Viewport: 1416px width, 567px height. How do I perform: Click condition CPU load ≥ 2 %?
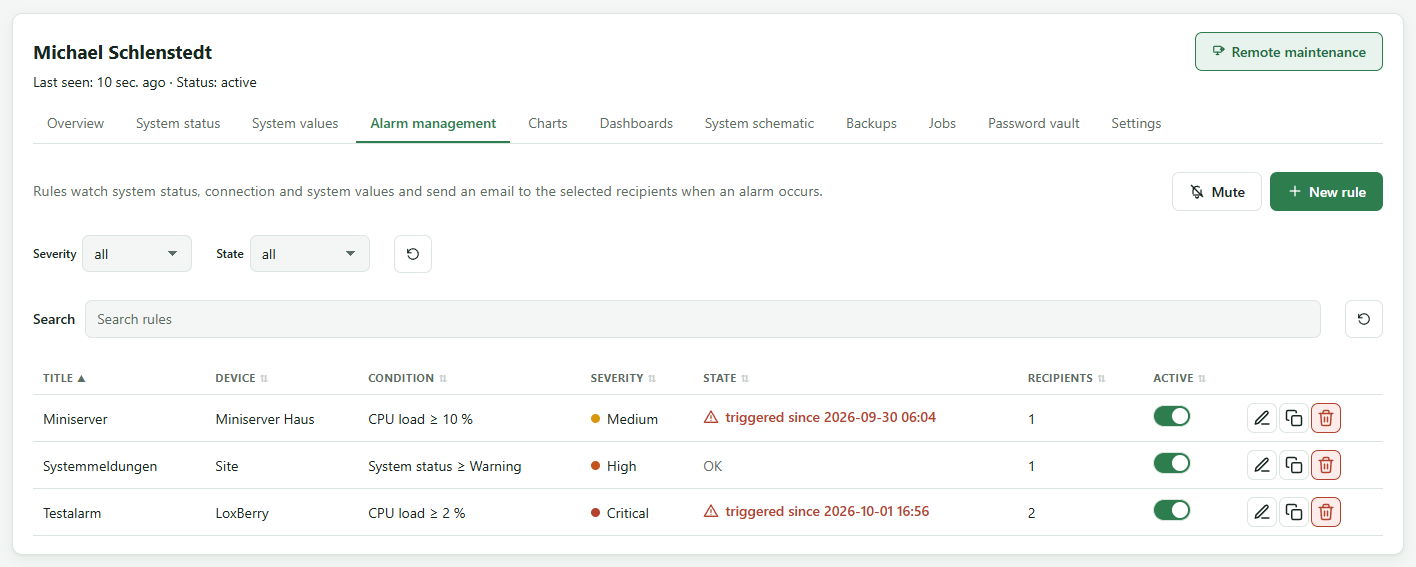417,513
